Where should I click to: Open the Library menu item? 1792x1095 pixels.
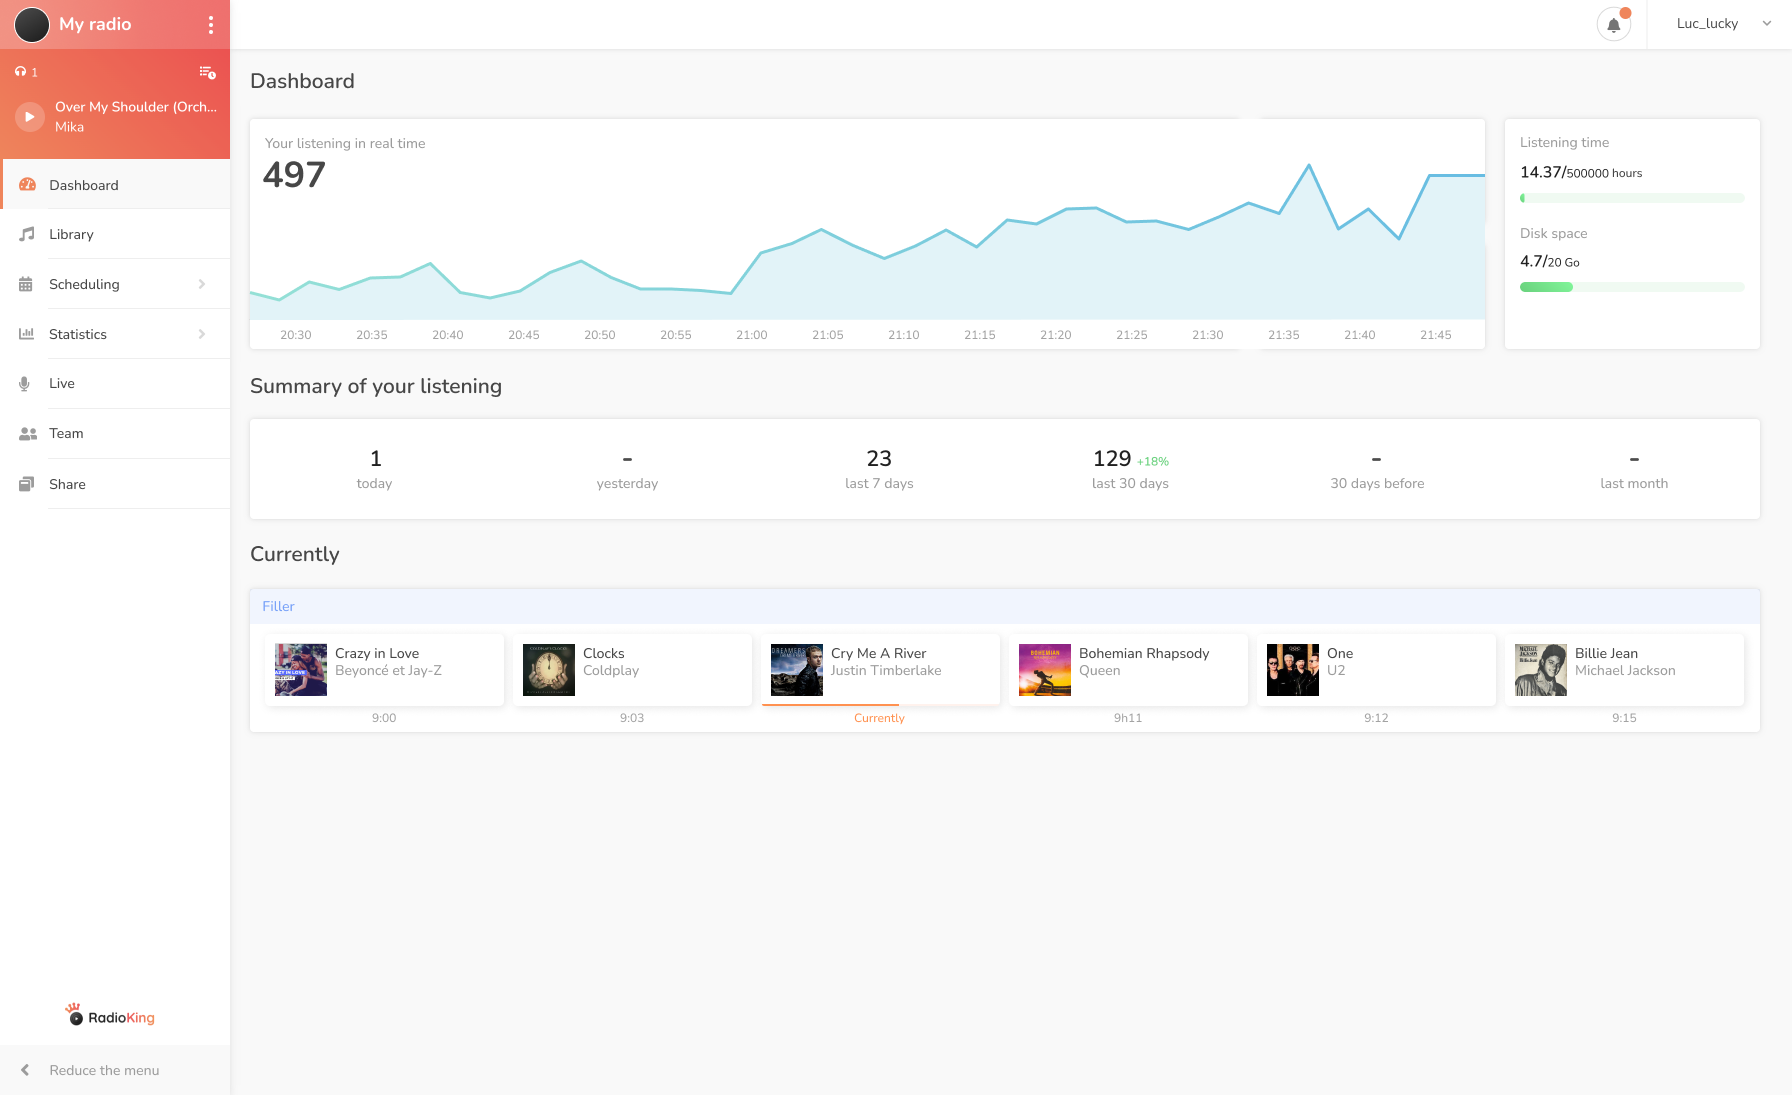point(115,234)
